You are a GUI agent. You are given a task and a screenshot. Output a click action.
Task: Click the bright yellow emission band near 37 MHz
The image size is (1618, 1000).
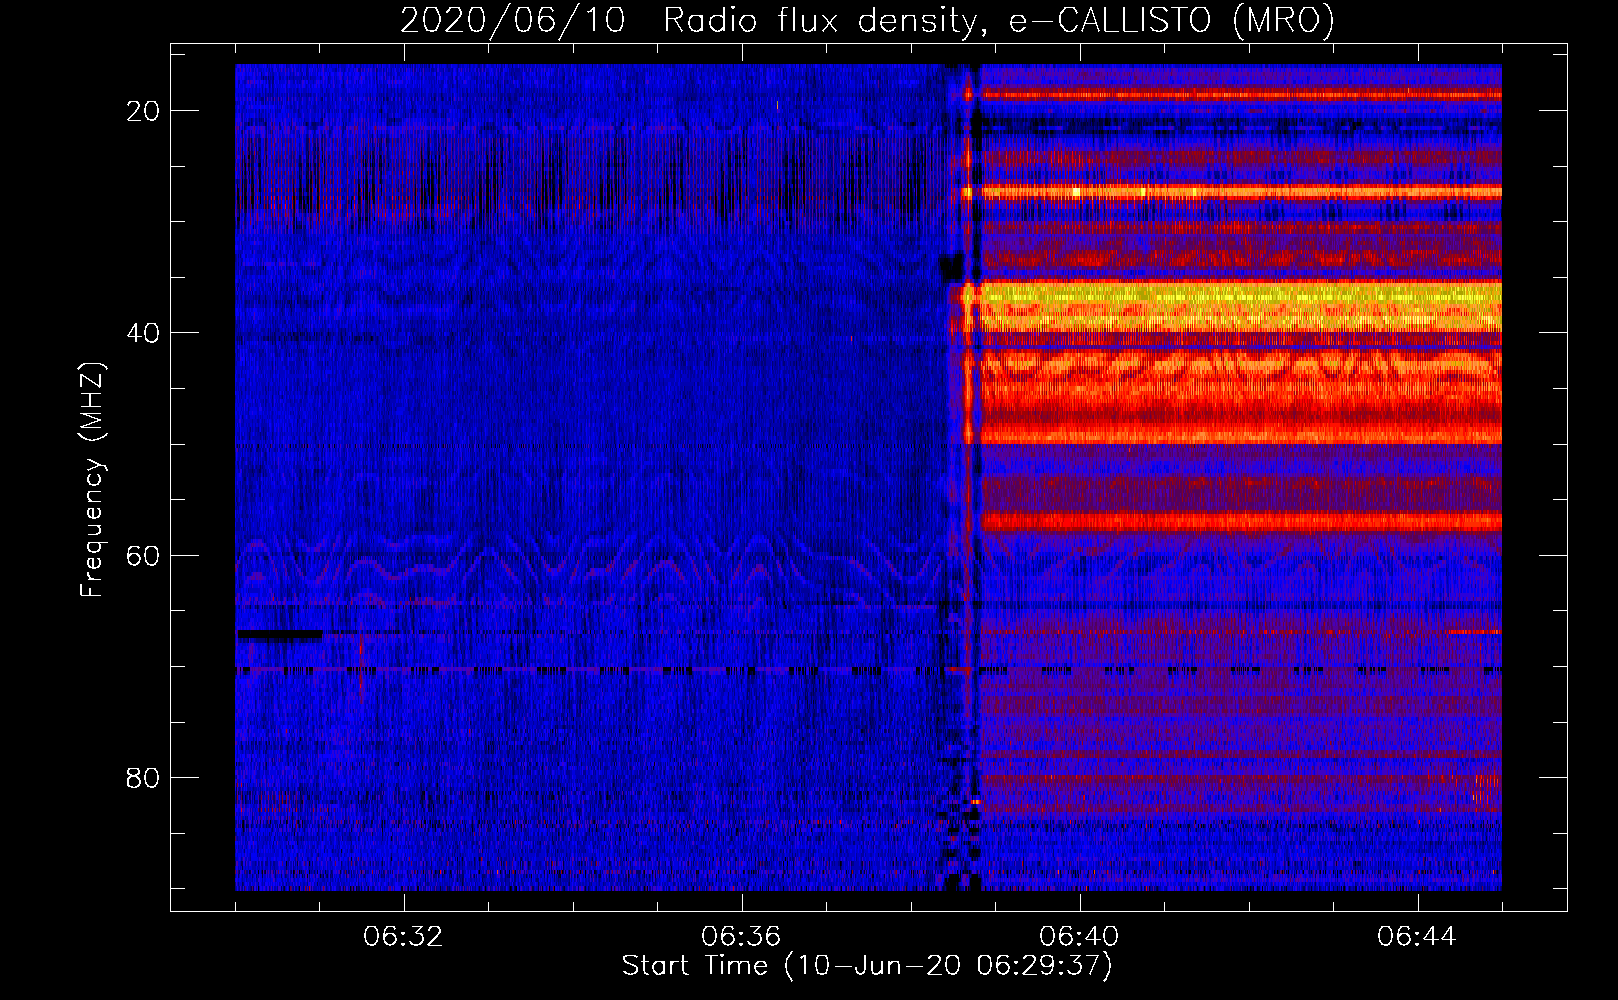[x=1240, y=306]
